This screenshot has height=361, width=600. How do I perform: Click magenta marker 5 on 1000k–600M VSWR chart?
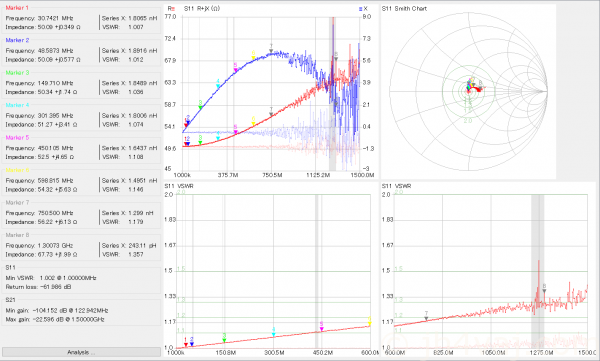[321, 327]
